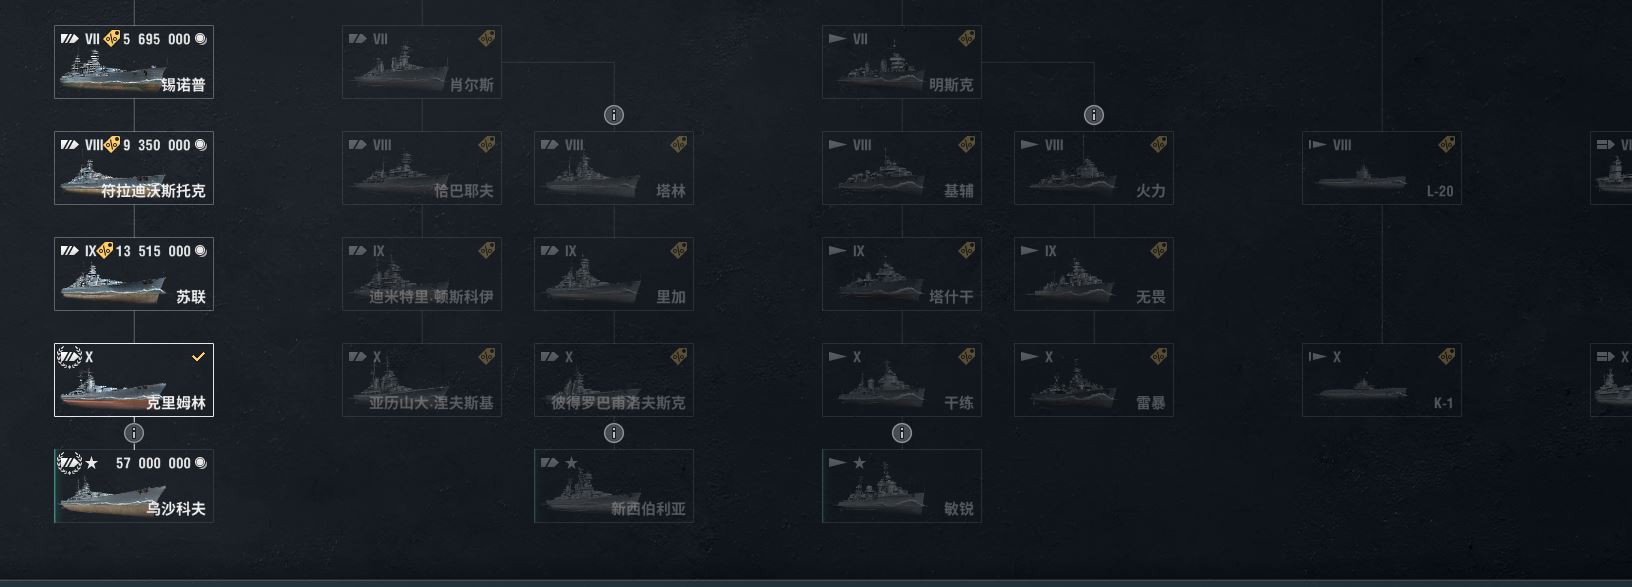Click the discount tag on the 肖尔斯 tile
Viewport: 1632px width, 587px height.
click(x=487, y=39)
